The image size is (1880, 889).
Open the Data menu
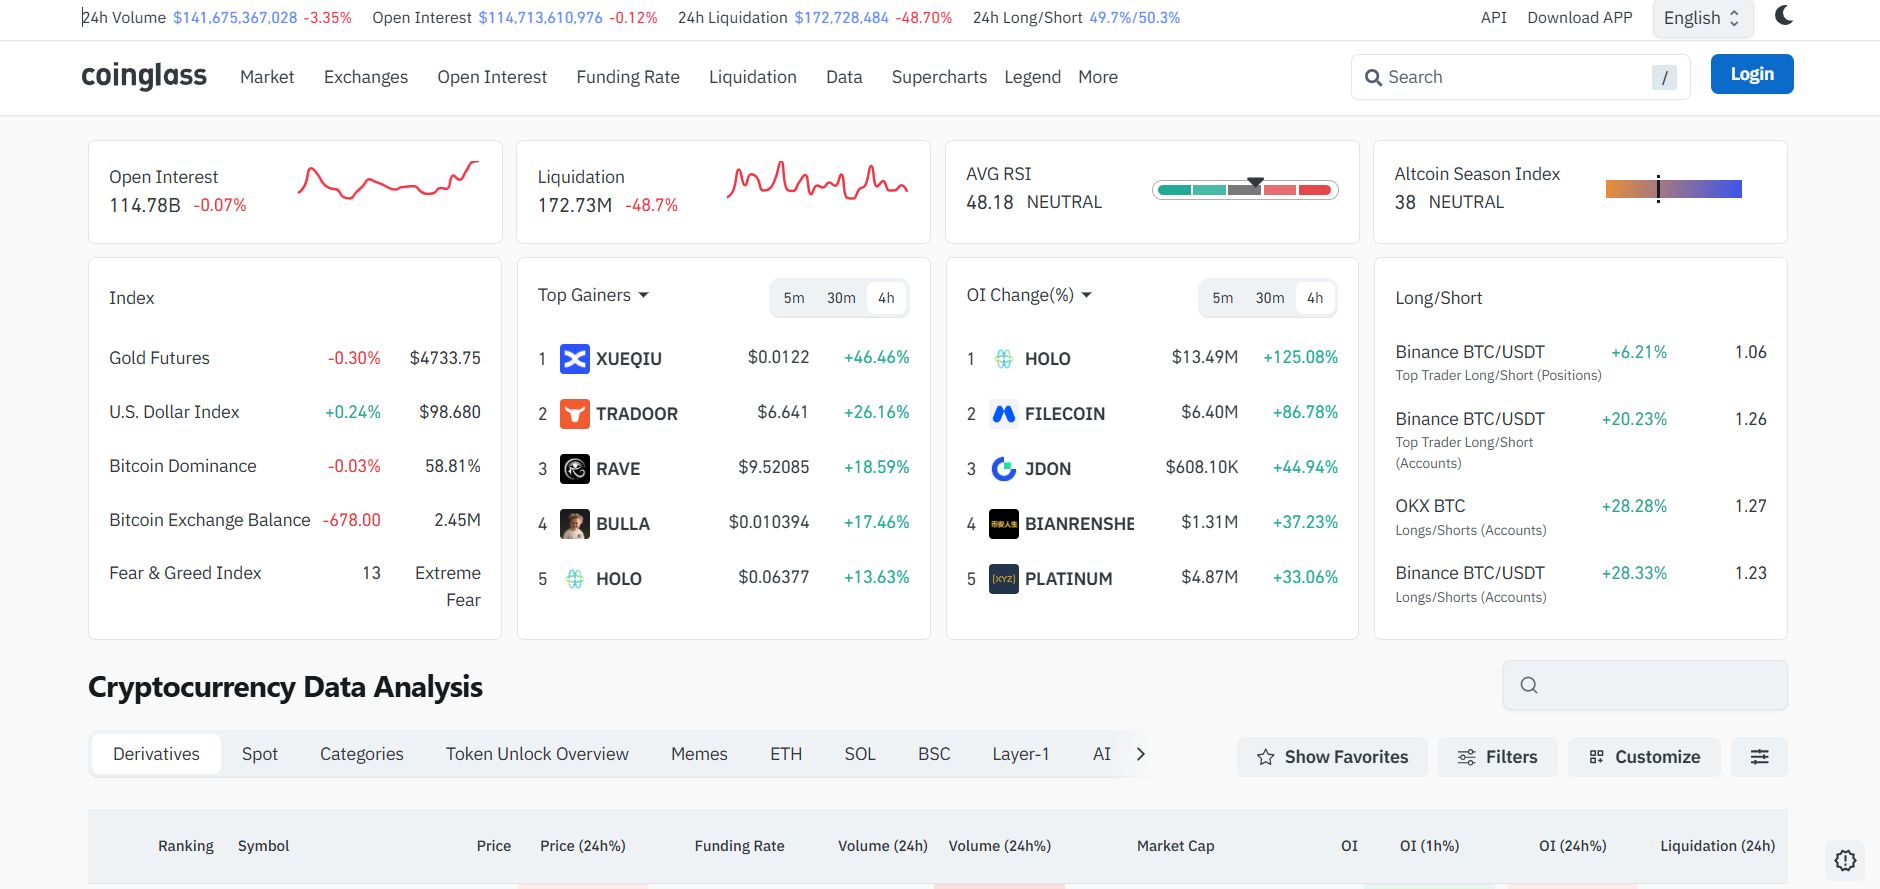click(x=844, y=77)
